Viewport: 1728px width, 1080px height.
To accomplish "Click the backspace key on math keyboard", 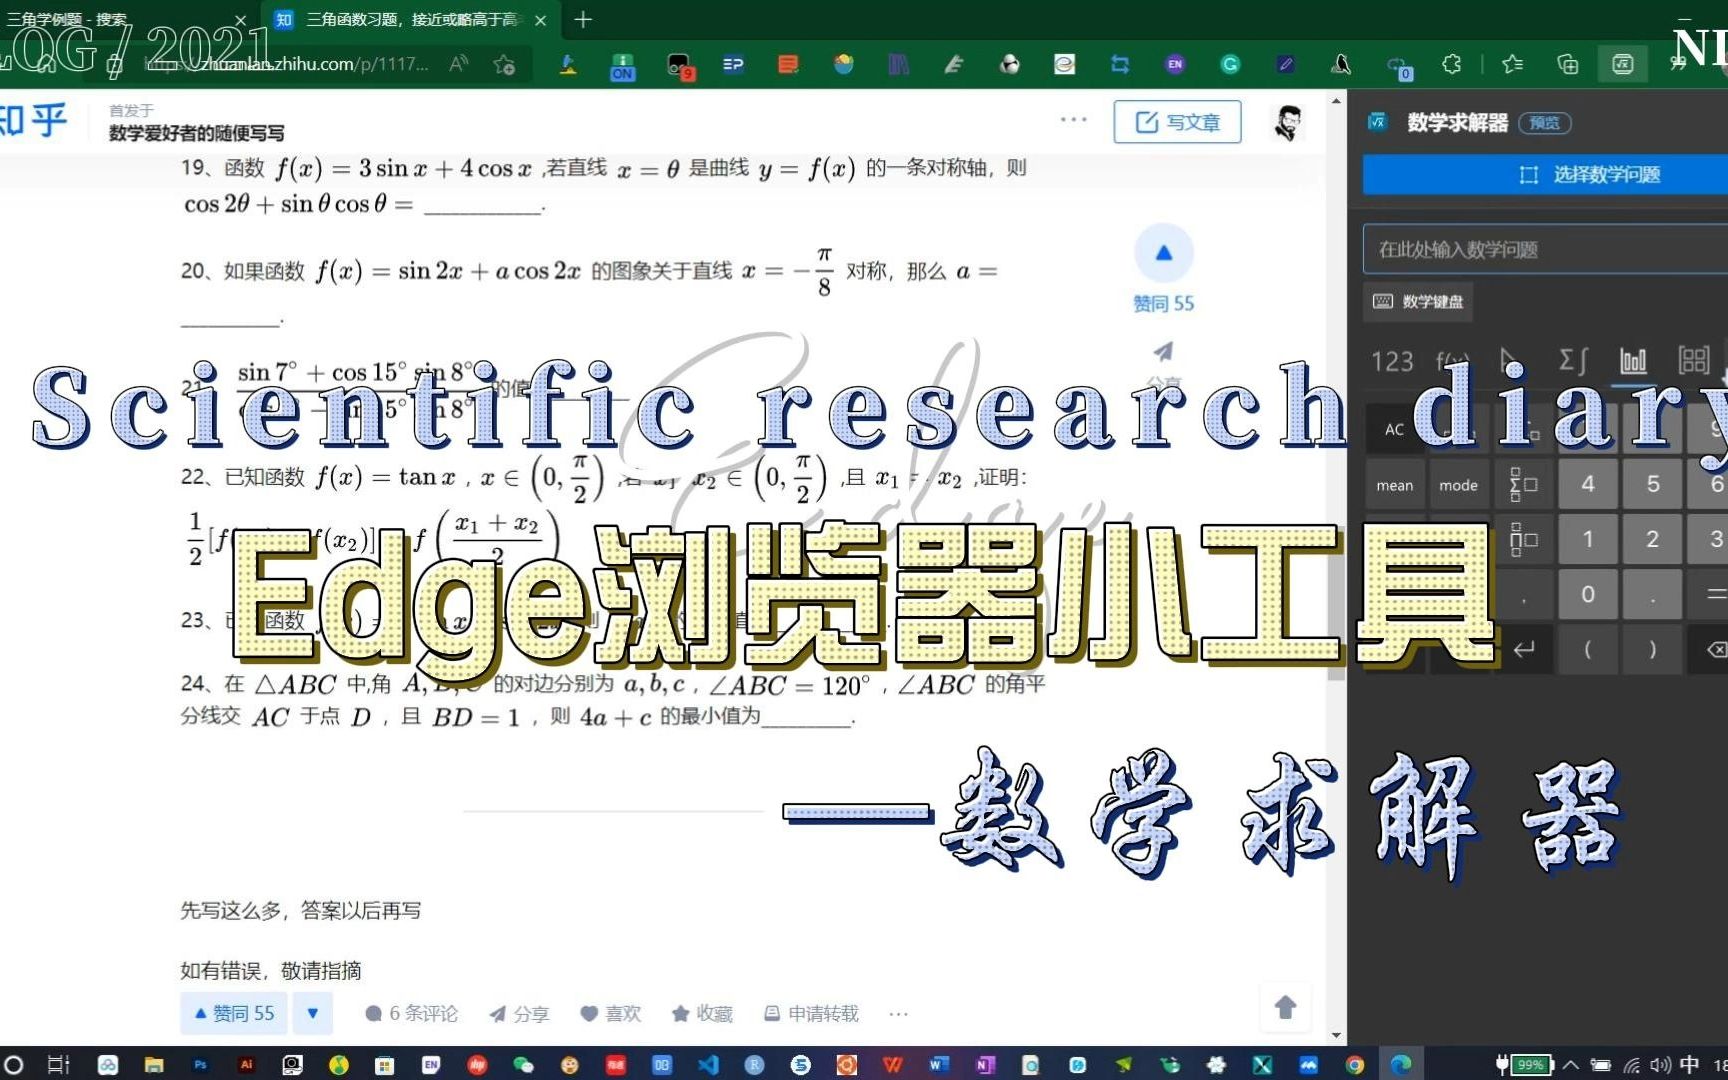I will click(x=1712, y=650).
